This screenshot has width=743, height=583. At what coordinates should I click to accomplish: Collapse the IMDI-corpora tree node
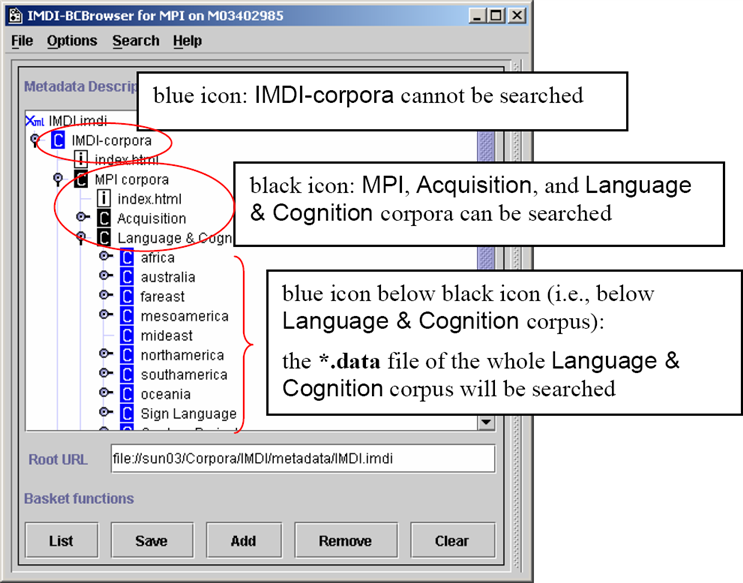[x=35, y=140]
